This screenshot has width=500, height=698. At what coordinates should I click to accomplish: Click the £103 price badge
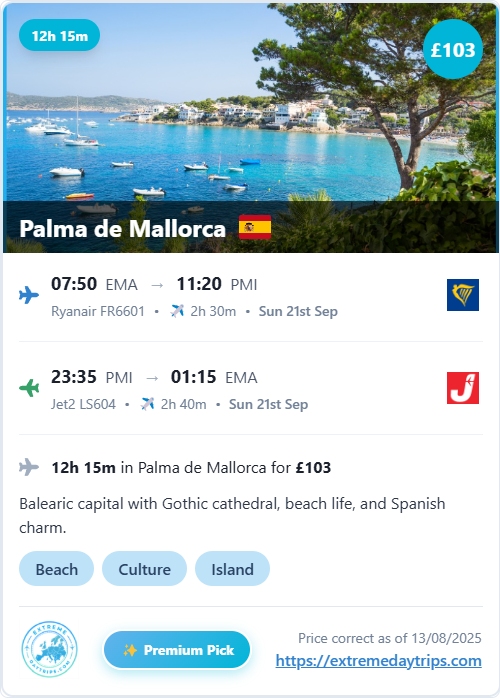[453, 49]
